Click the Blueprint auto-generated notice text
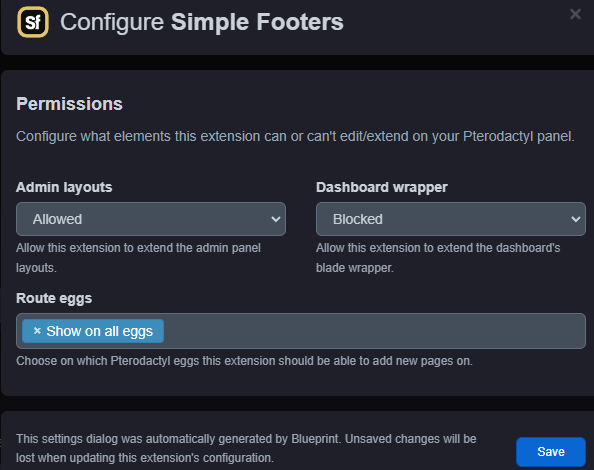 pos(246,448)
